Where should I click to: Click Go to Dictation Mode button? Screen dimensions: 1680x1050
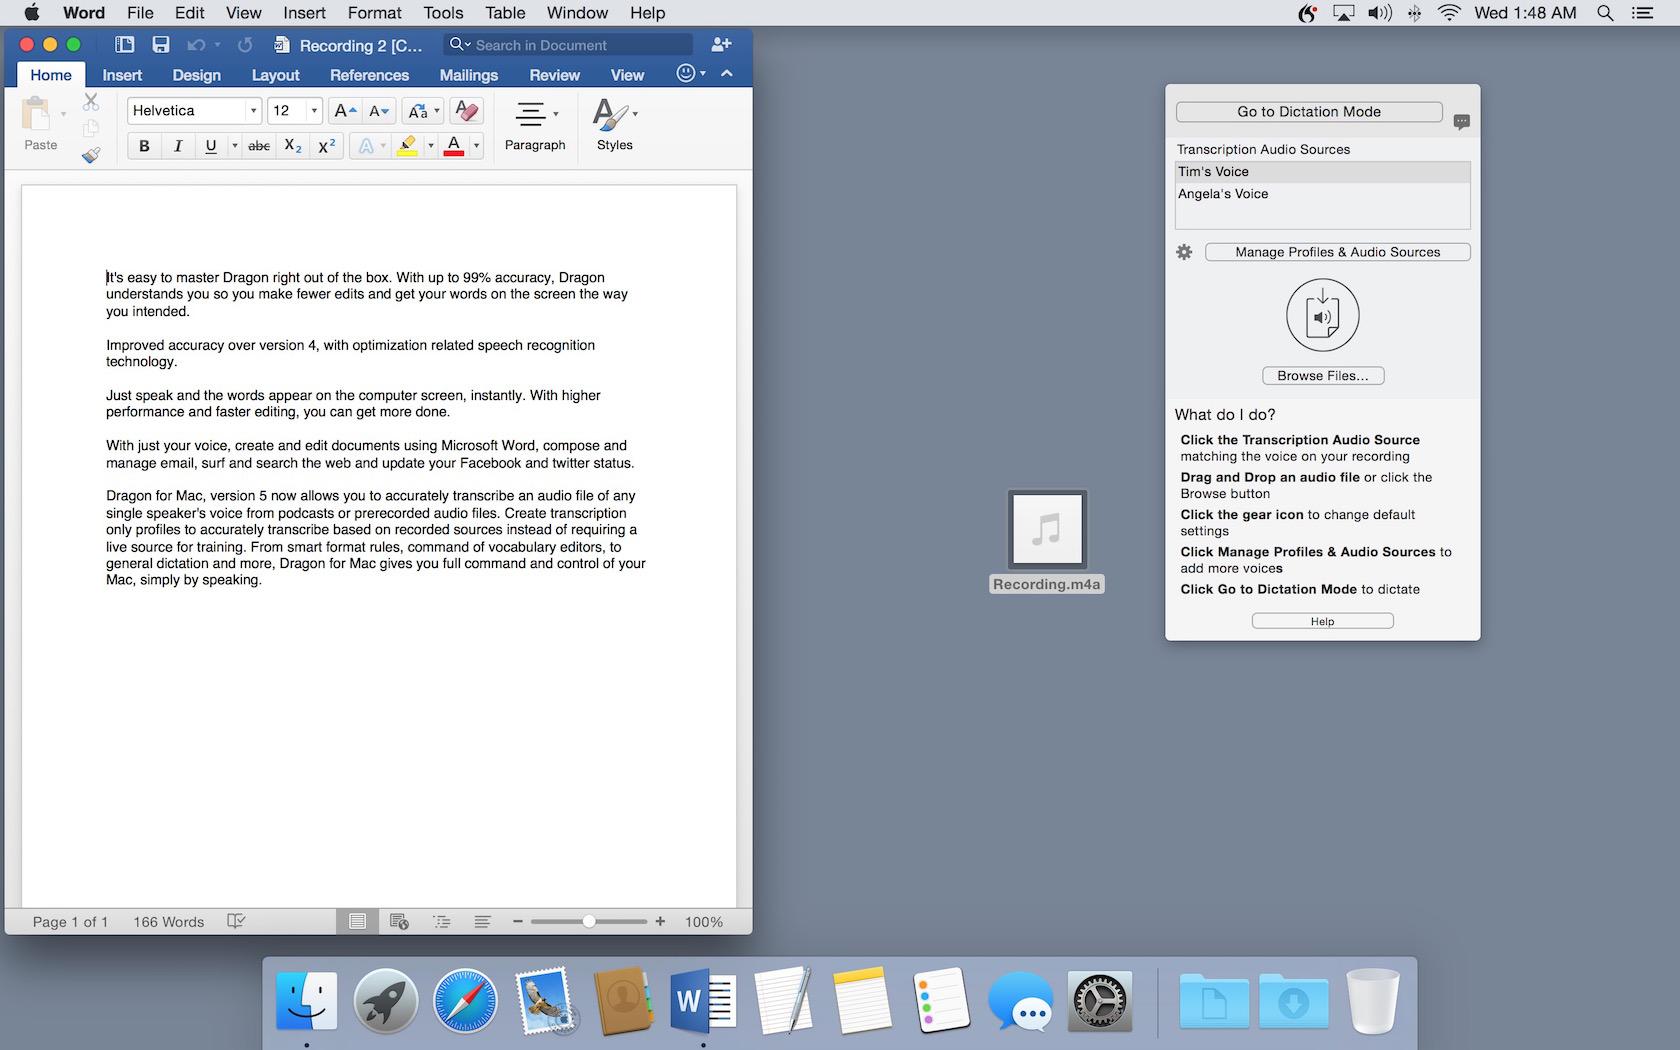[x=1308, y=112]
